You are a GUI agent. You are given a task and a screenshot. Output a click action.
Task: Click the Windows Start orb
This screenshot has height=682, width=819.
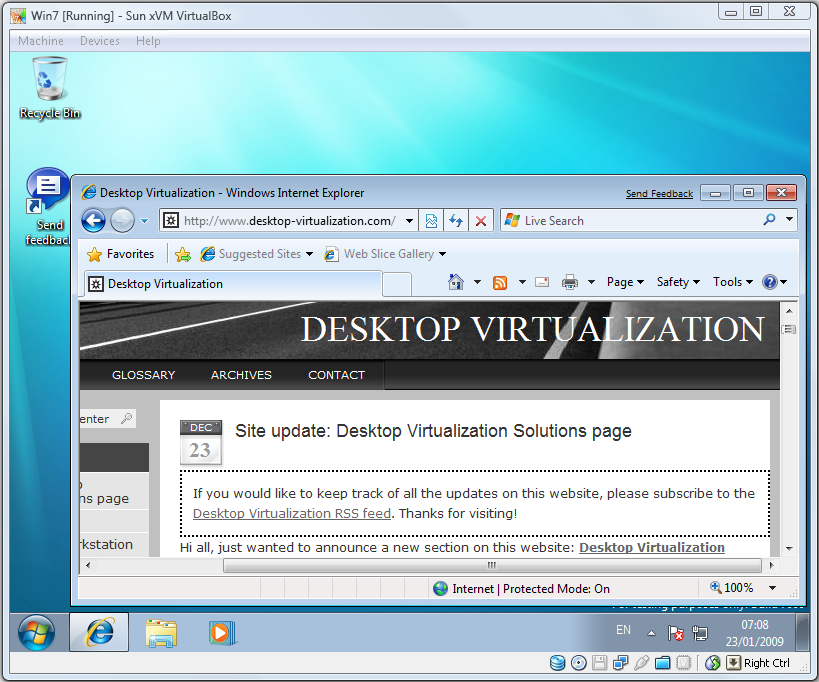37,632
